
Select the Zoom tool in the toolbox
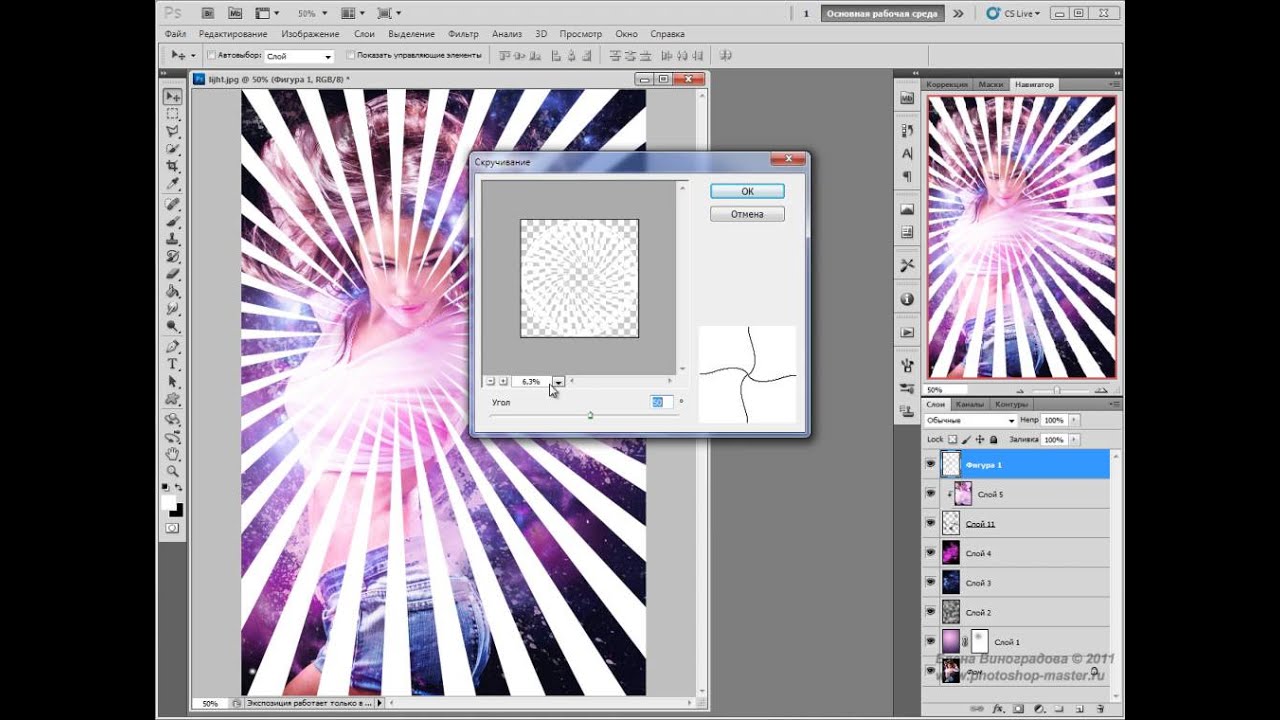[x=173, y=471]
